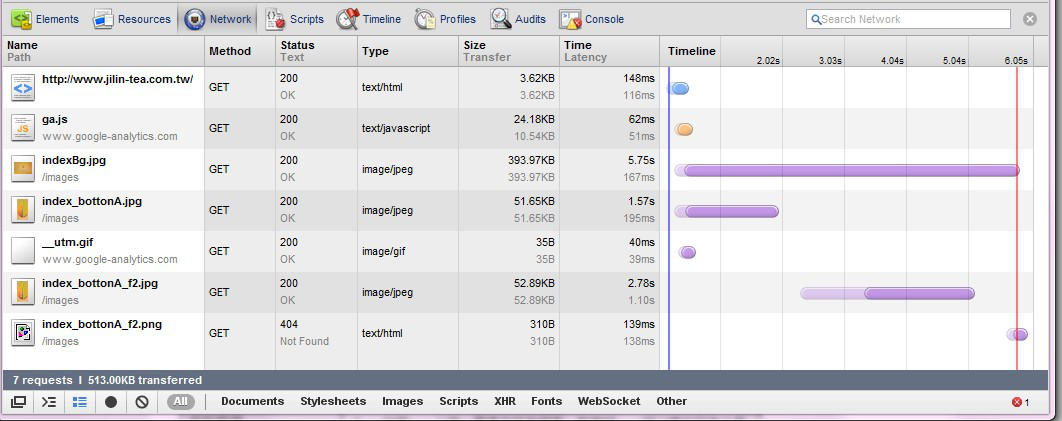The width and height of the screenshot is (1062, 421).
Task: Filter requests by Fonts
Action: tap(547, 401)
